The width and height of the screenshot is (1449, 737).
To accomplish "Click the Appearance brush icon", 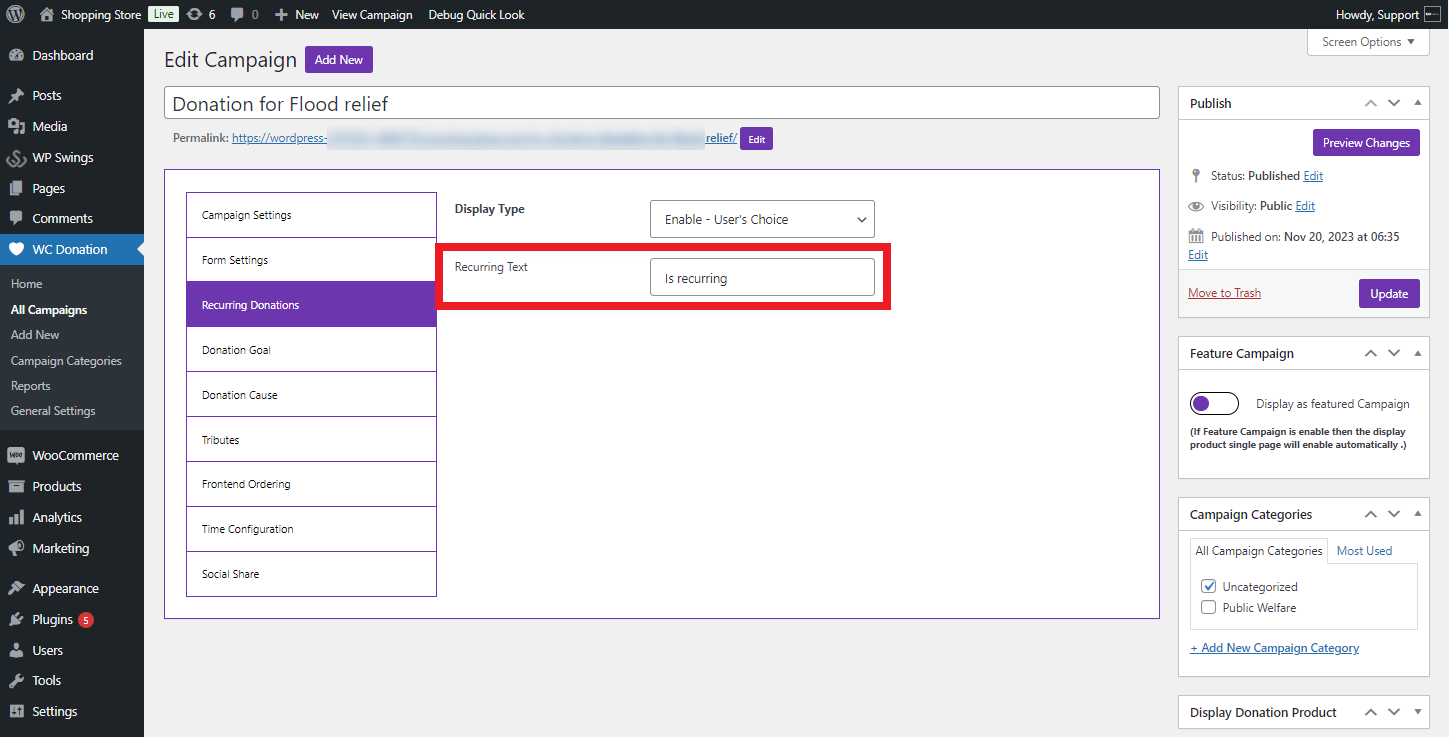I will pyautogui.click(x=16, y=589).
